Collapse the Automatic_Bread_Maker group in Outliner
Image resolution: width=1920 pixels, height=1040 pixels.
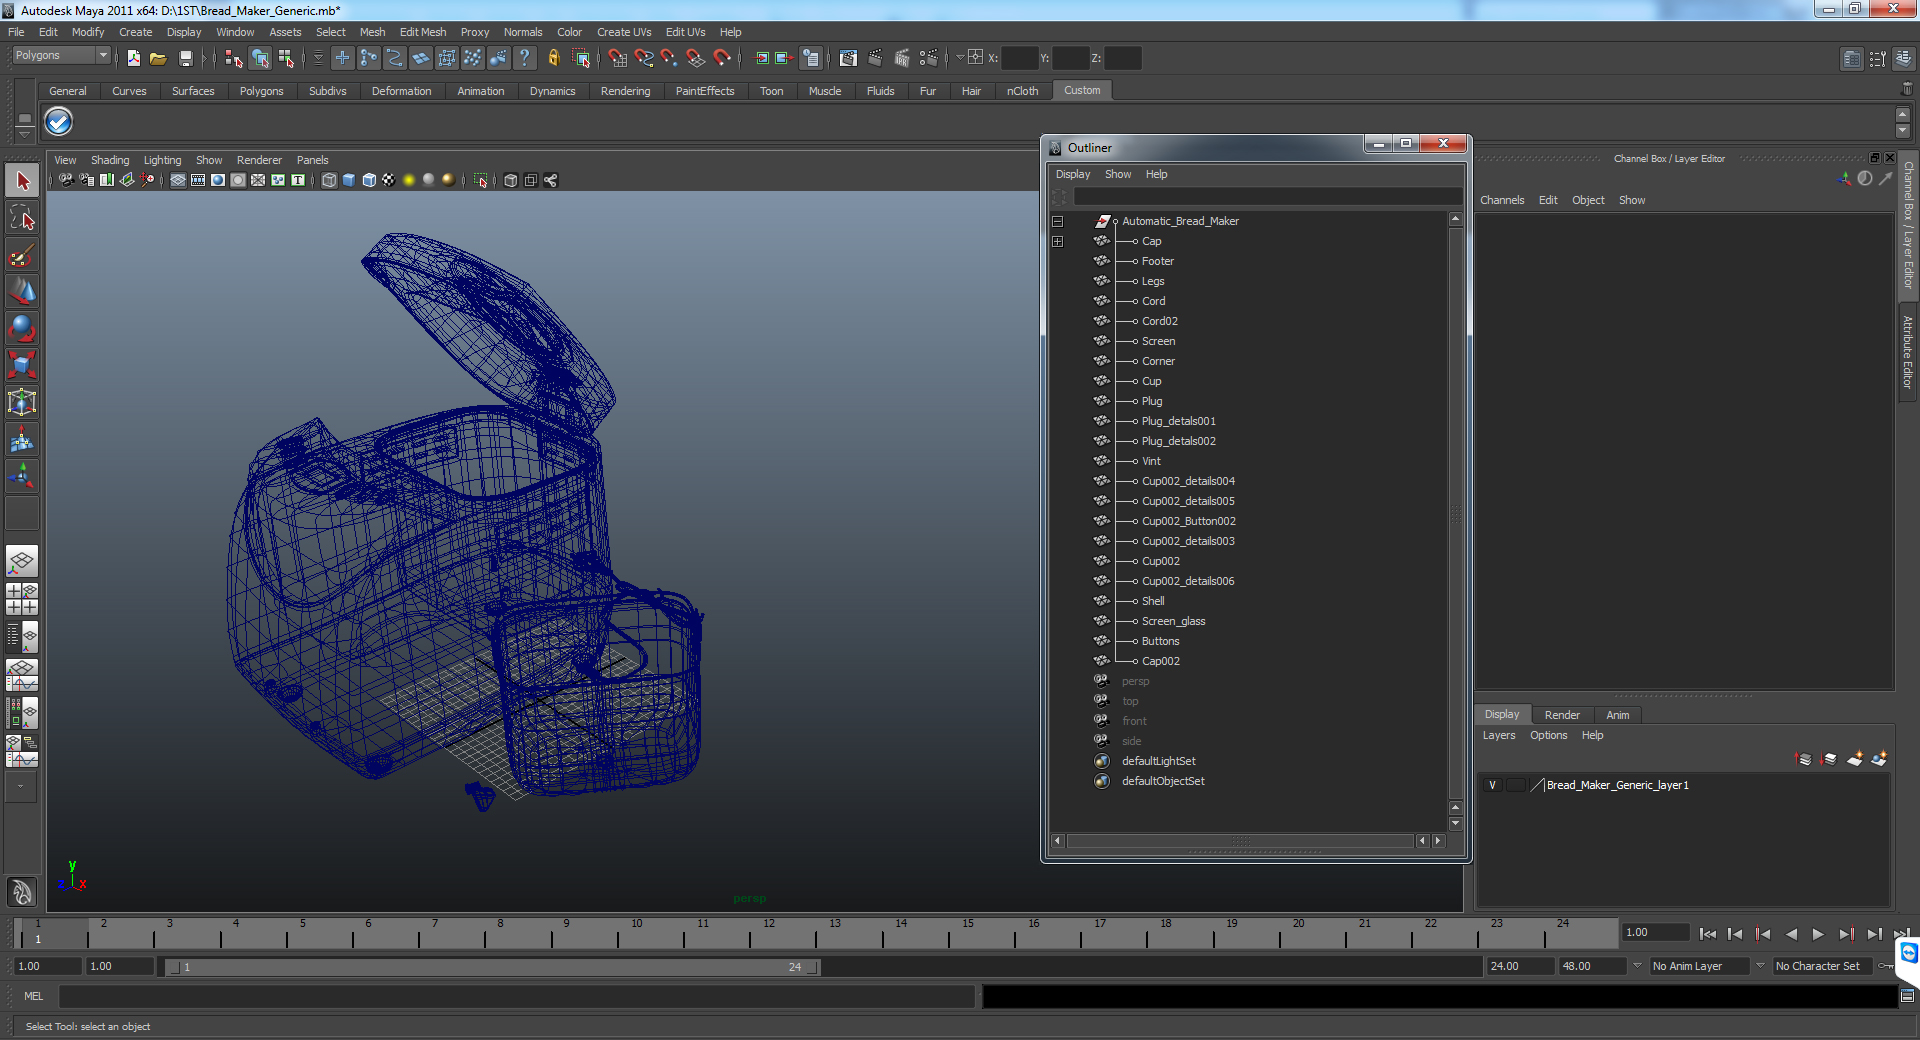[x=1057, y=221]
